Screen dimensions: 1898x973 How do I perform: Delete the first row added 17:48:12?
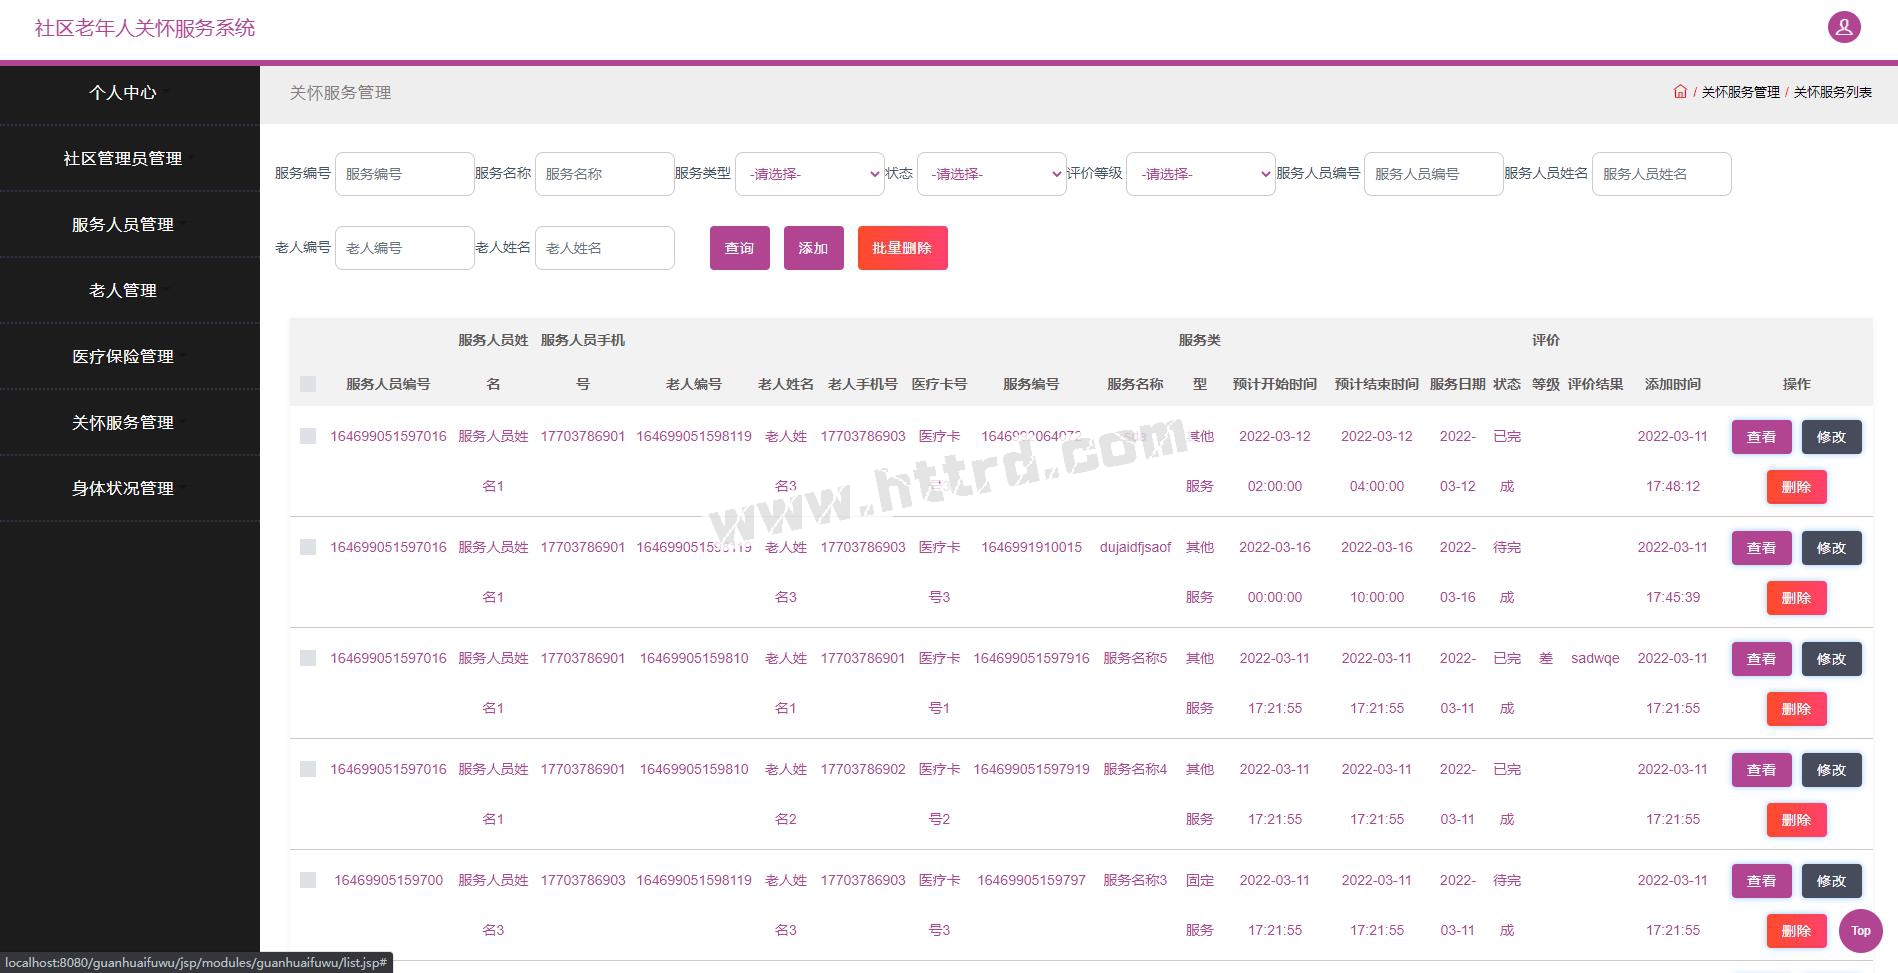point(1797,487)
